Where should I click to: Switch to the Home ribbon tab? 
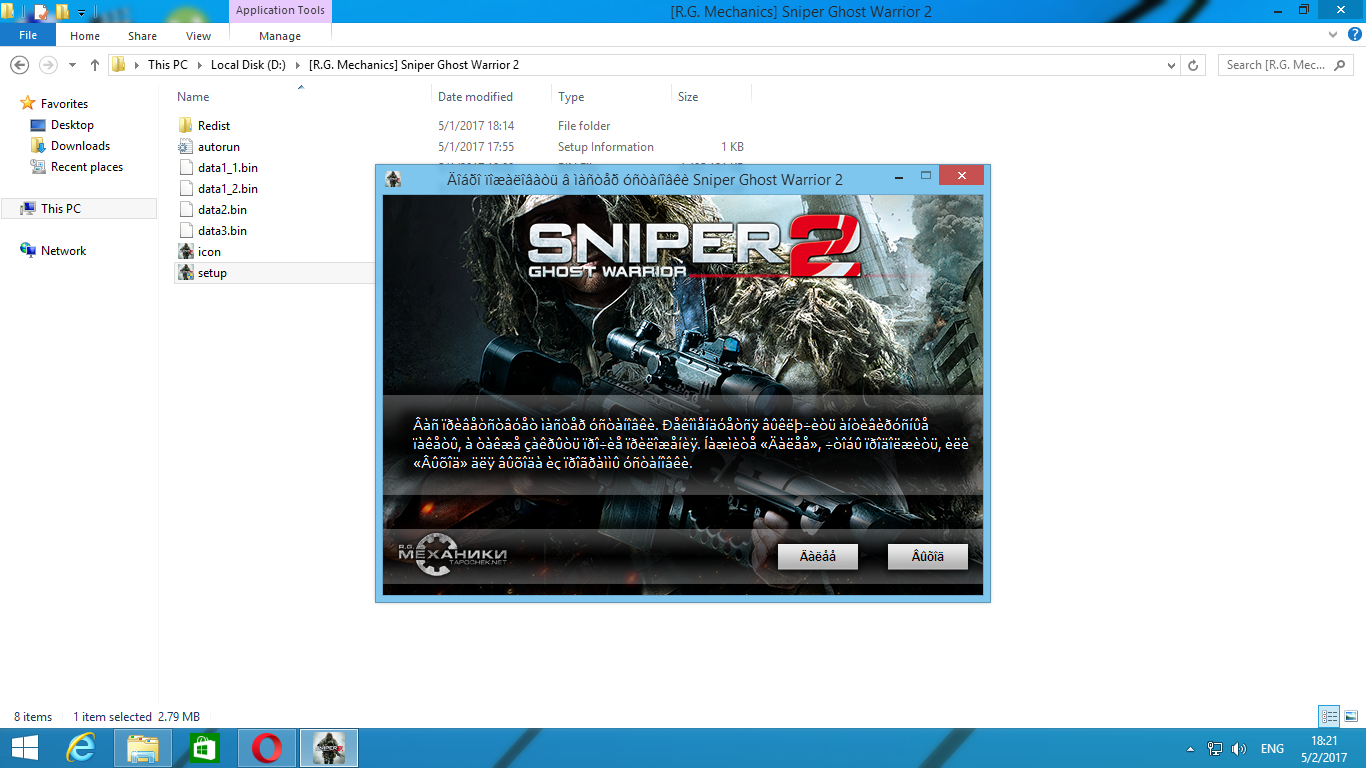point(85,36)
